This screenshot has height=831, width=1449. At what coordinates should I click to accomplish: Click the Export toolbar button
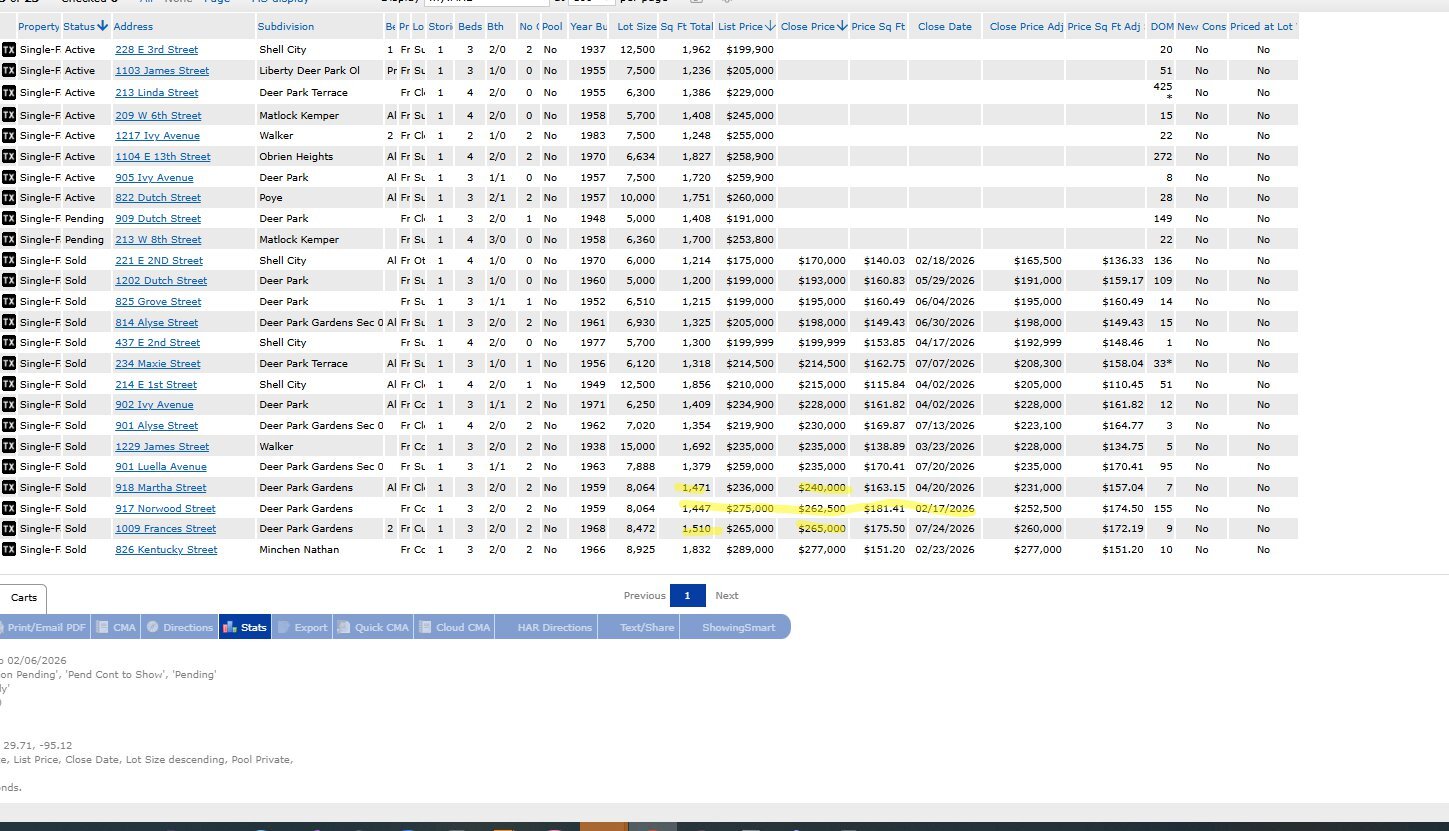302,627
